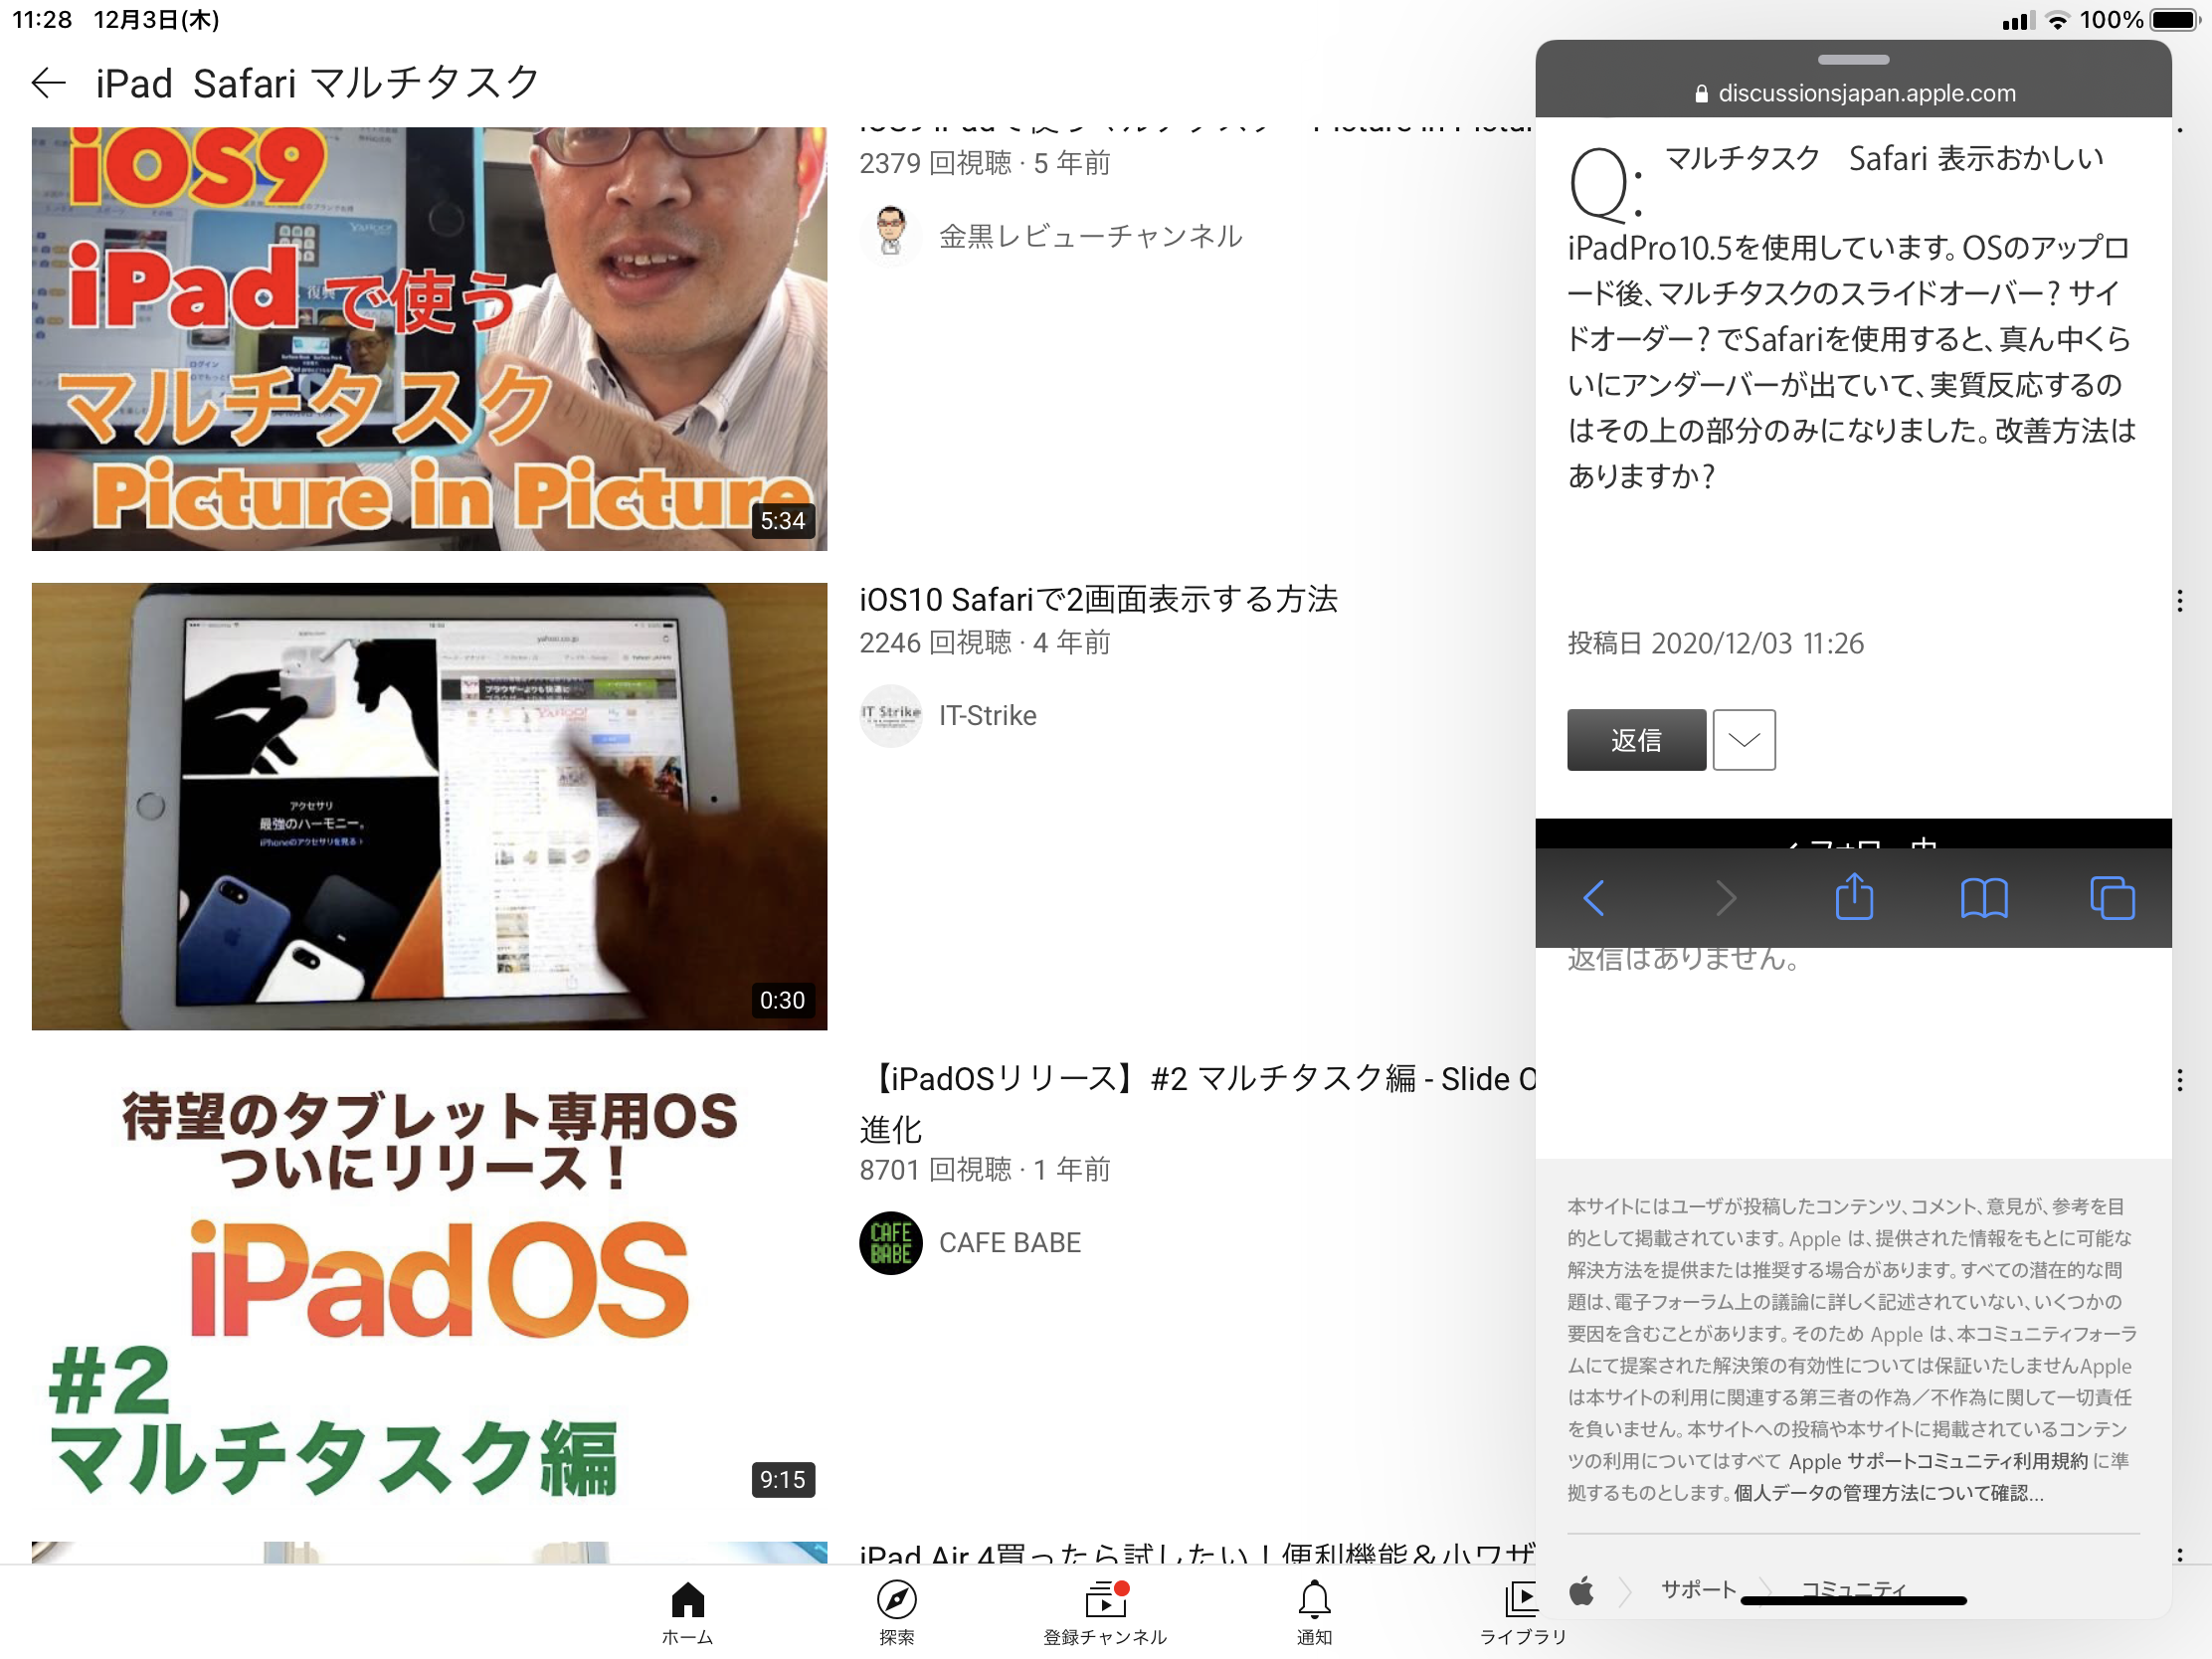Open more options for iPadOSリリース video
2212x1659 pixels.
click(2180, 1080)
